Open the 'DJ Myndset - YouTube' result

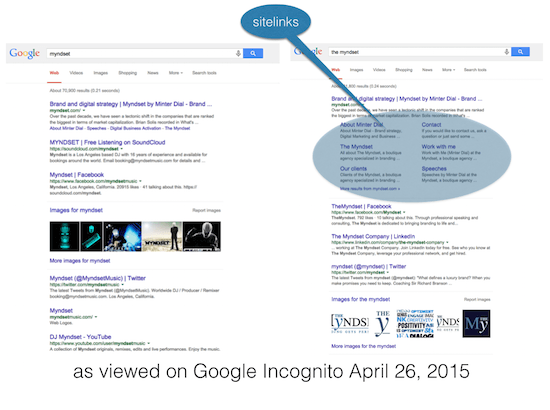click(80, 337)
